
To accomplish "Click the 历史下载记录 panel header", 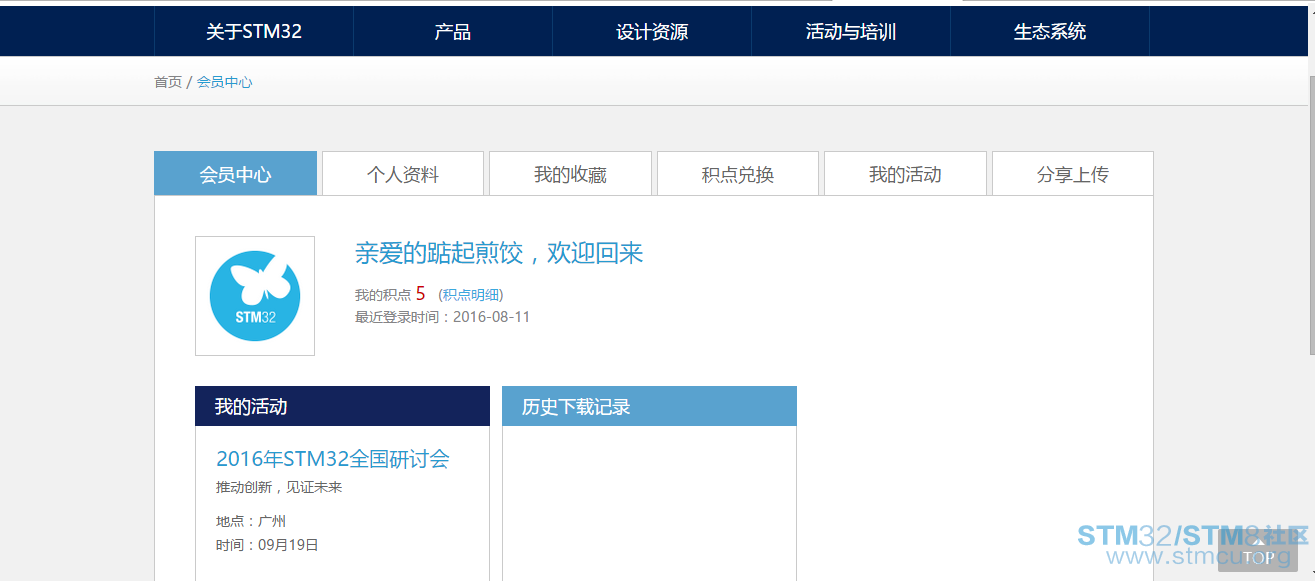I will [x=649, y=406].
